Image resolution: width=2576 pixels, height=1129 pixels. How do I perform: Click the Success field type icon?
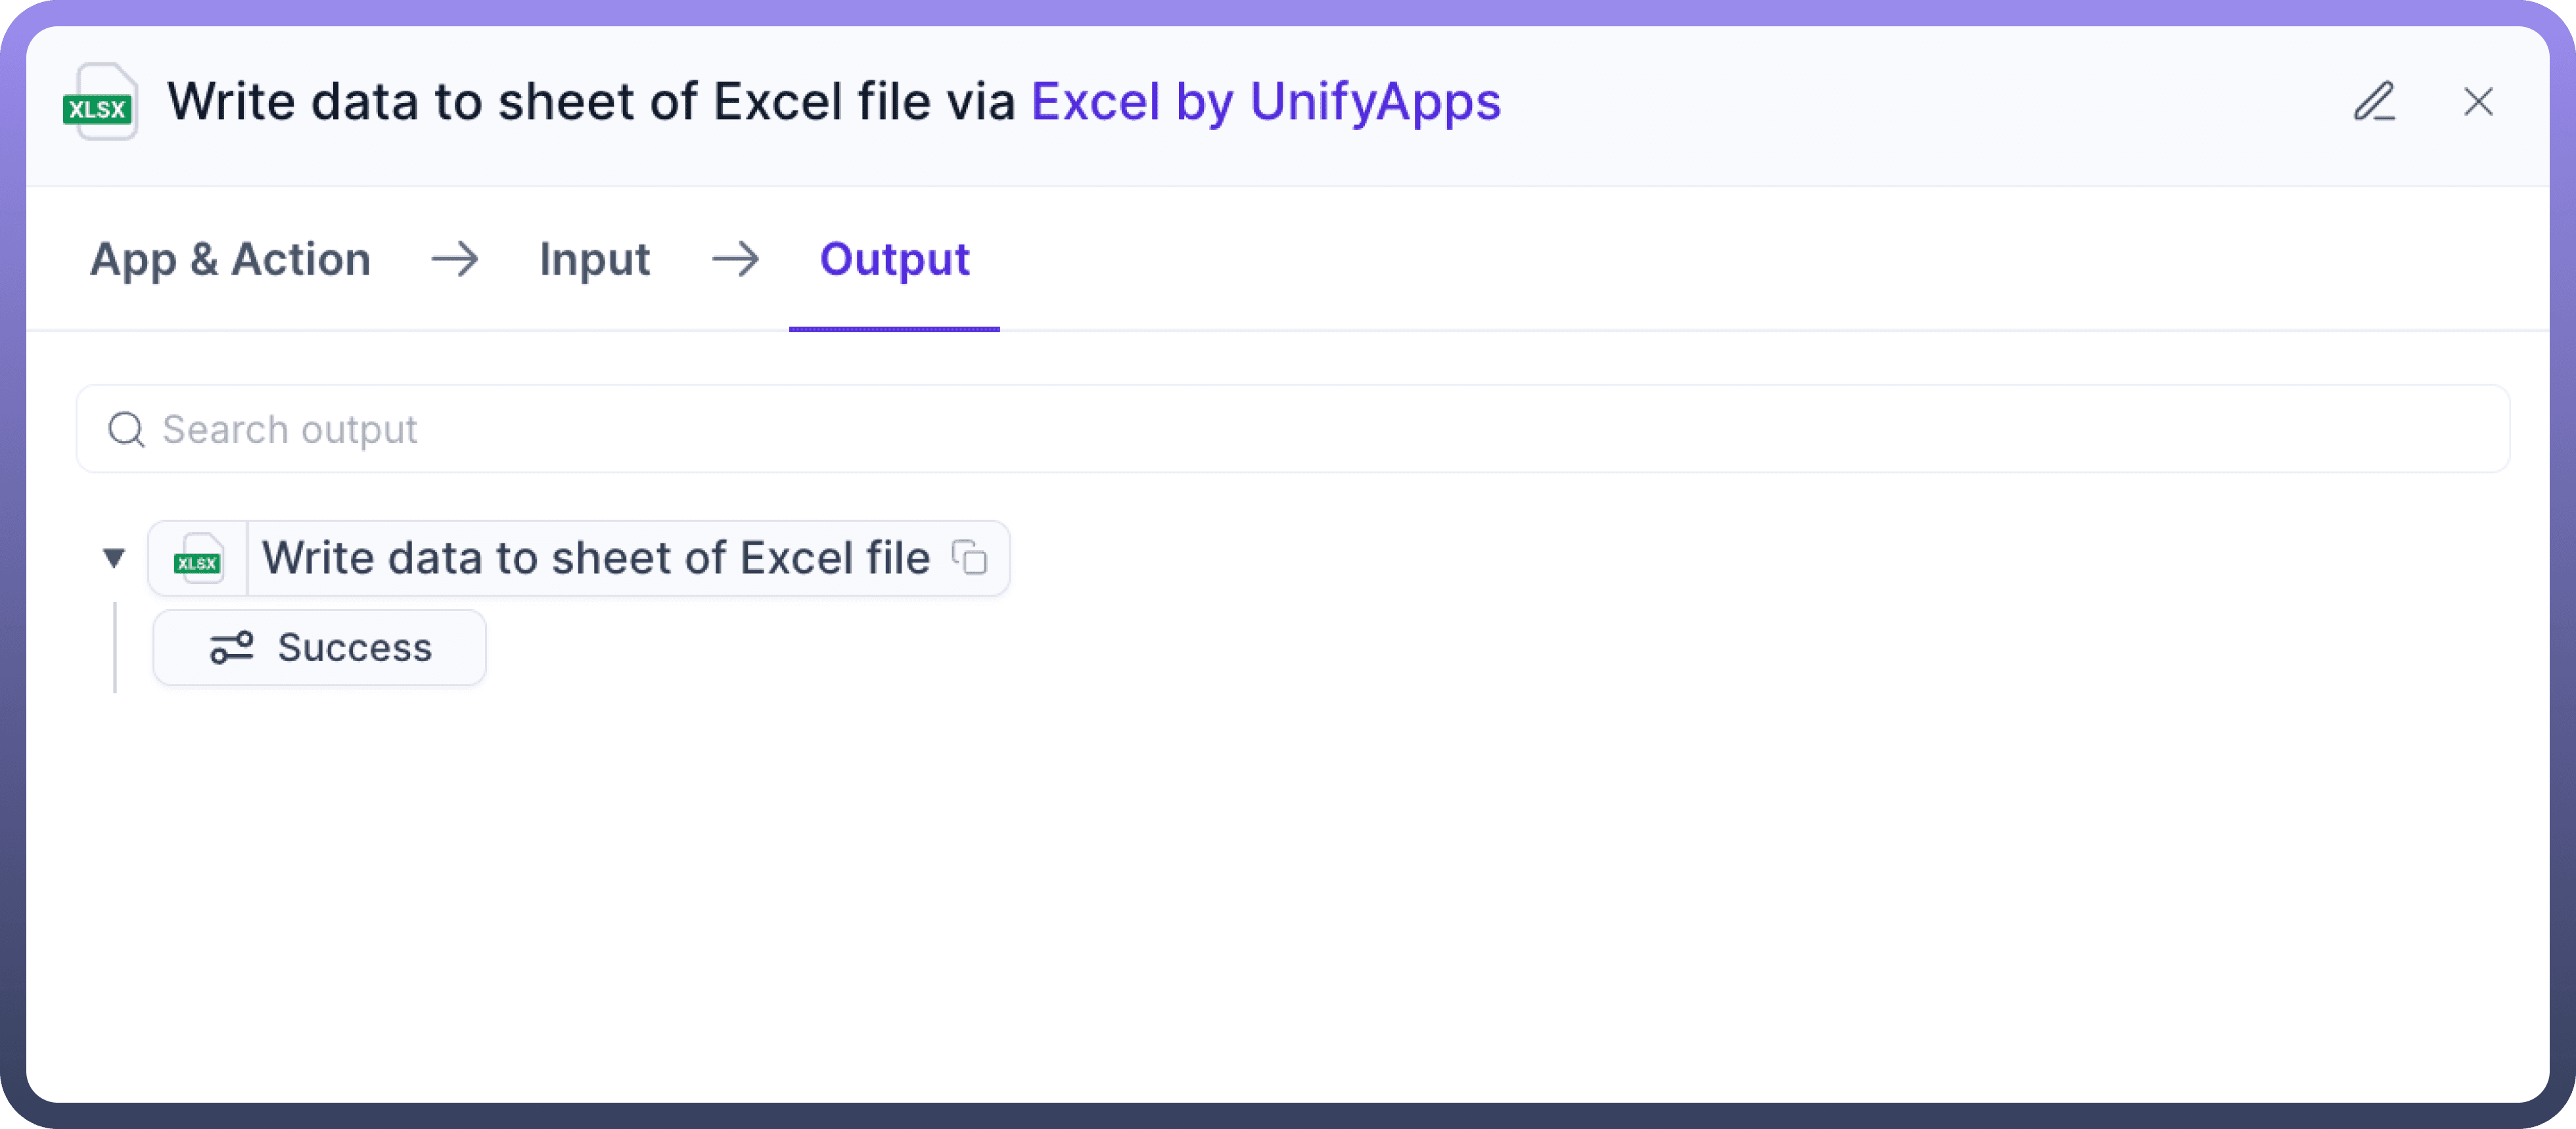[x=231, y=648]
